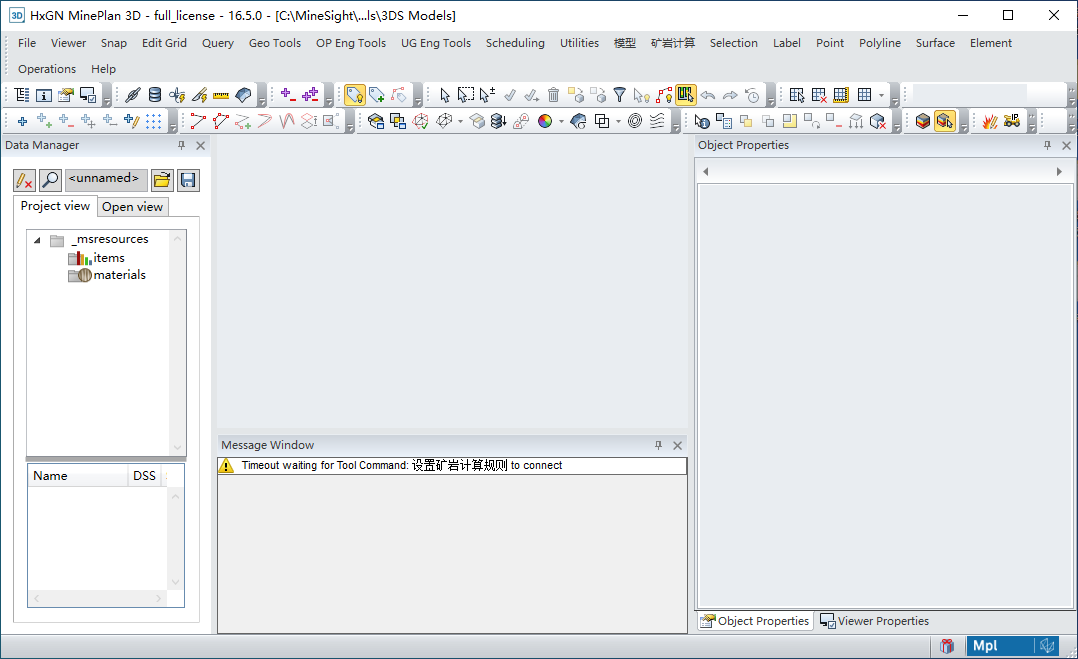This screenshot has width=1078, height=659.
Task: Click the concentric circles contour icon
Action: click(635, 122)
